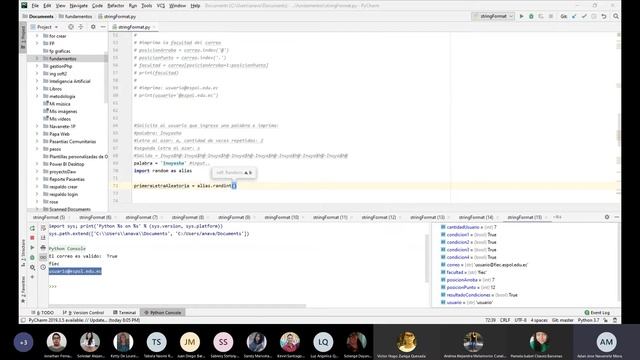Image resolution: width=640 pixels, height=360 pixels.
Task: Open Project panel settings gear
Action: click(93, 27)
